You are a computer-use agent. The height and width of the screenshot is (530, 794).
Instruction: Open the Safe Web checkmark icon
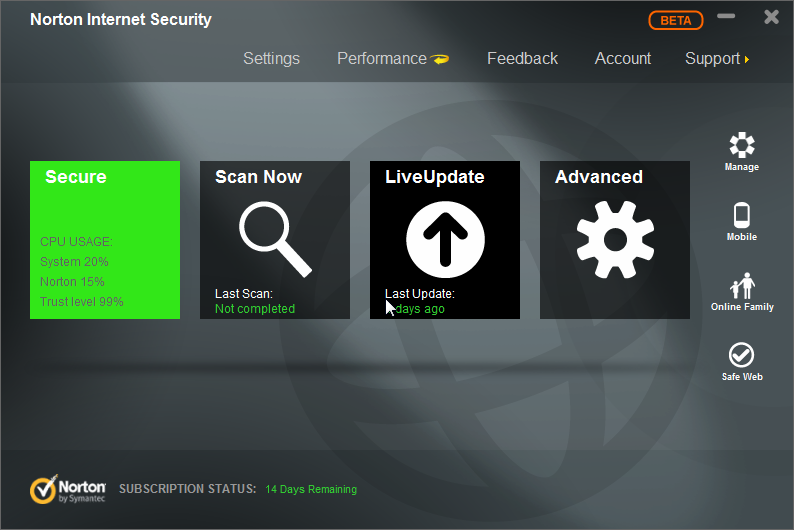pos(741,355)
